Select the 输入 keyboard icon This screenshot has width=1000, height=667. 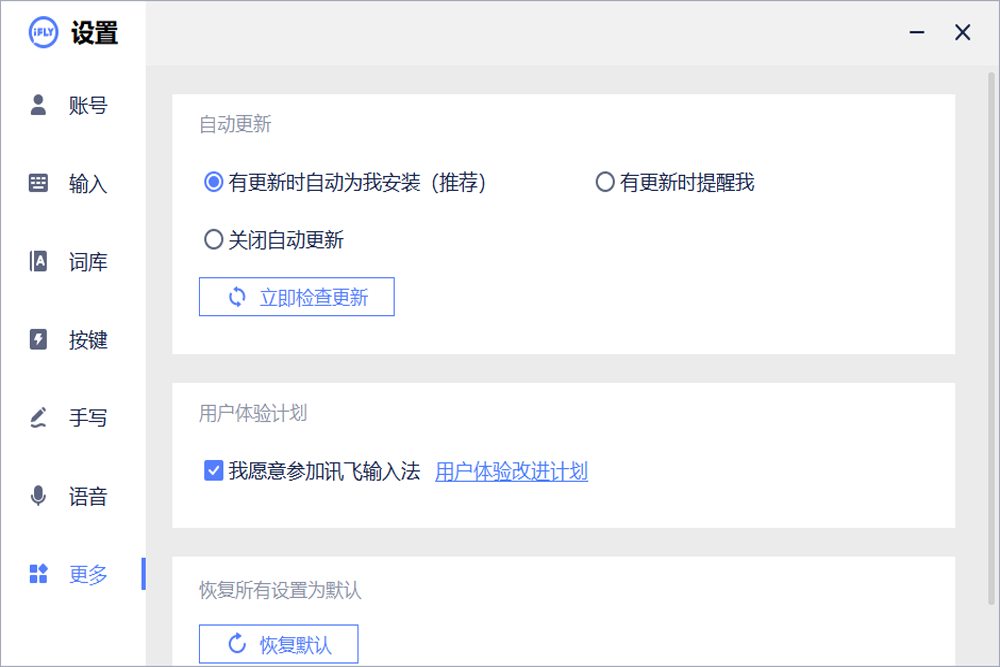coord(39,183)
